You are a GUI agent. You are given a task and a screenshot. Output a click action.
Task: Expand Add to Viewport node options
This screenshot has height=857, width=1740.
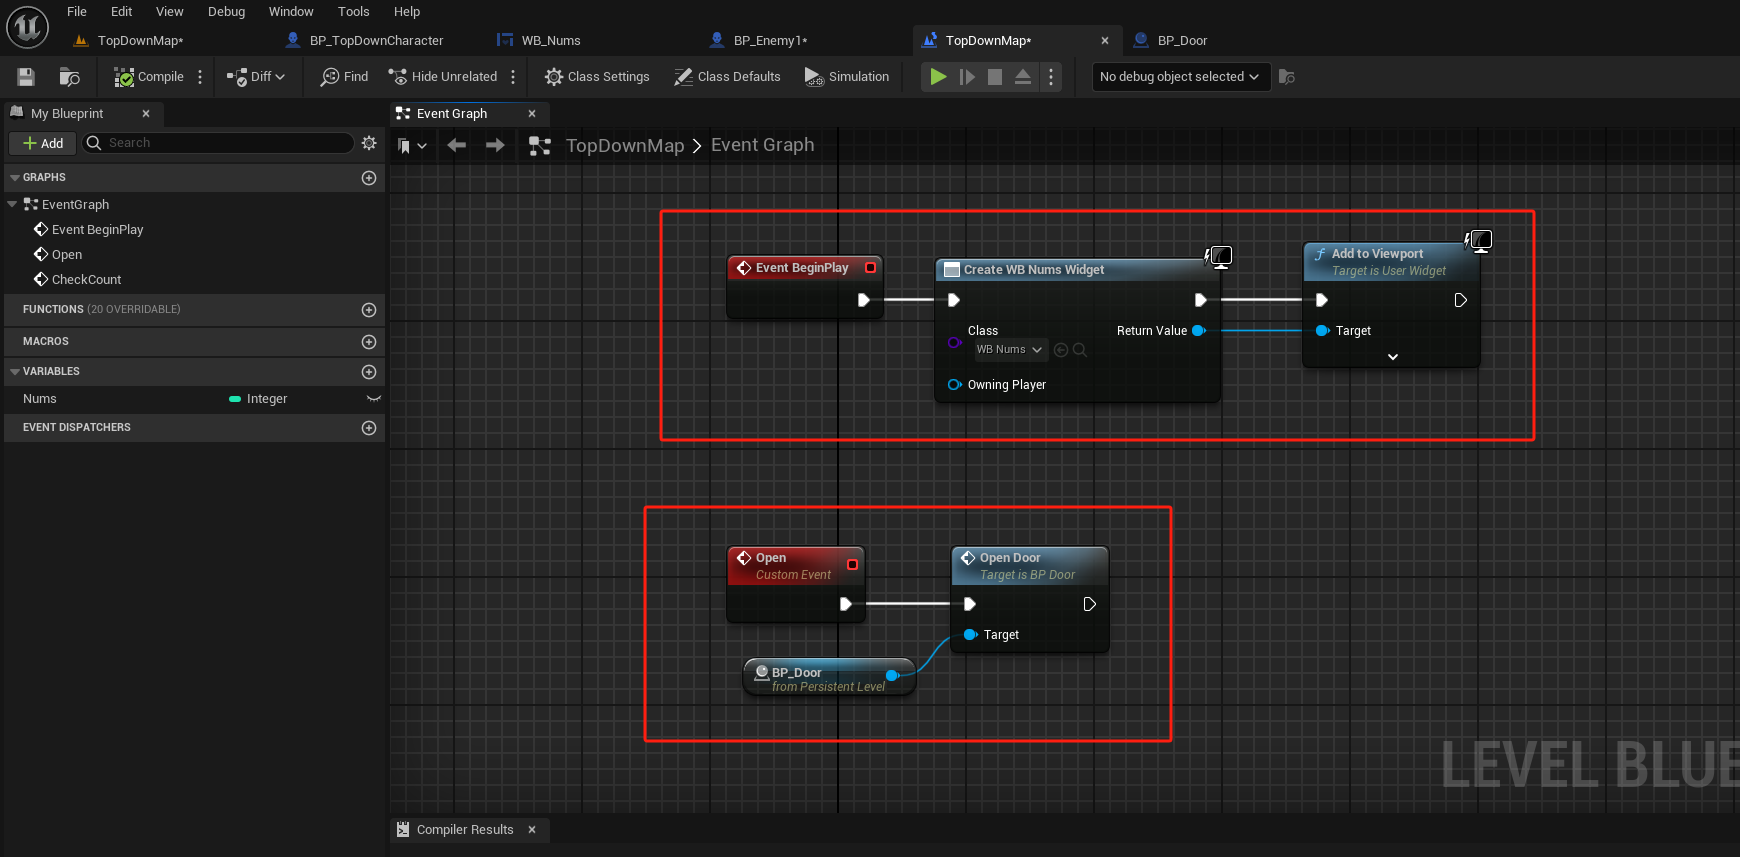(x=1393, y=357)
